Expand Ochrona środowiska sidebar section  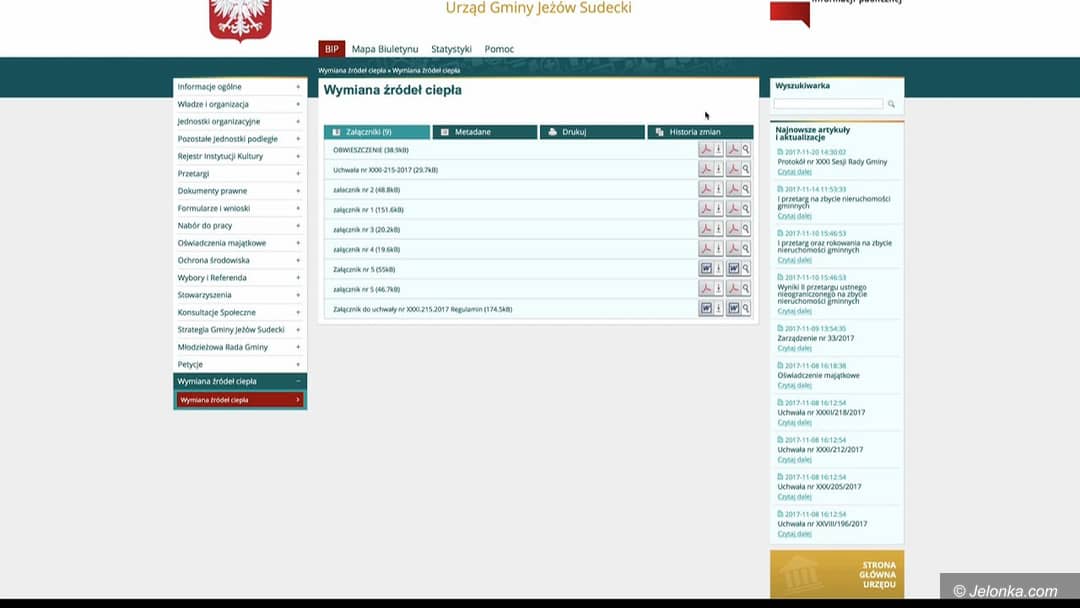[298, 260]
